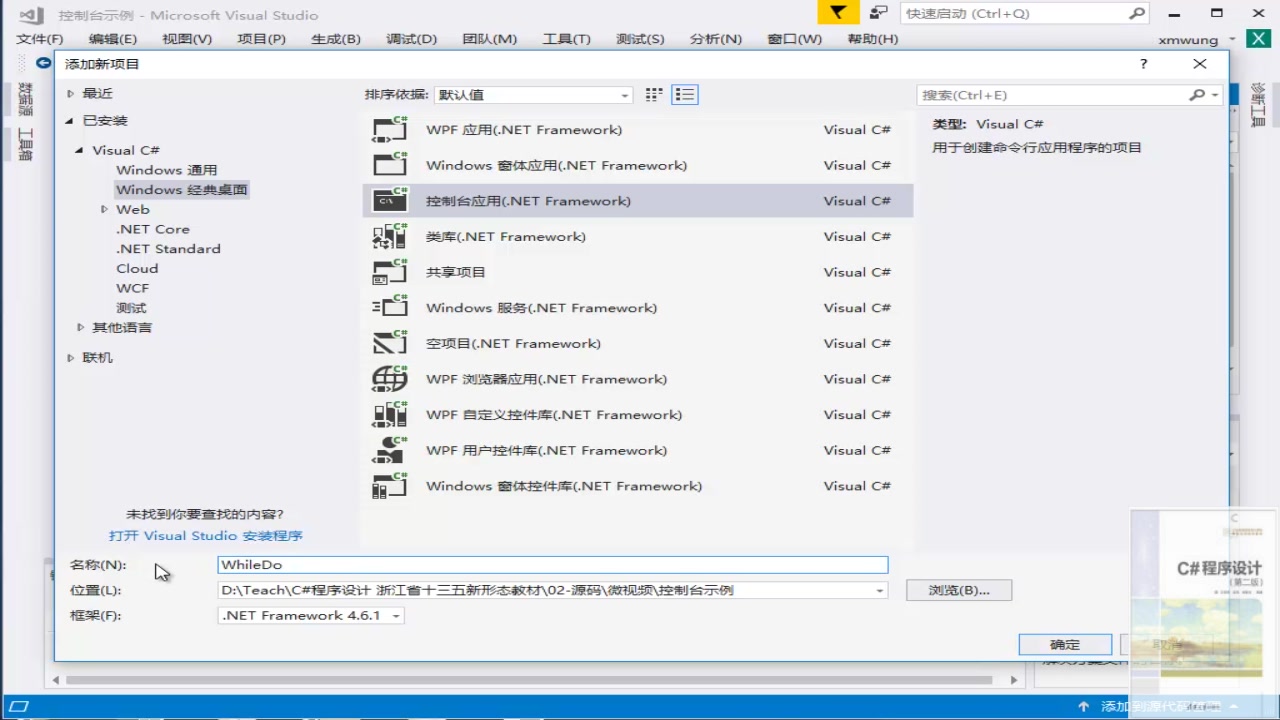This screenshot has height=720, width=1280.
Task: Open the 窗口(W) menu
Action: point(795,39)
